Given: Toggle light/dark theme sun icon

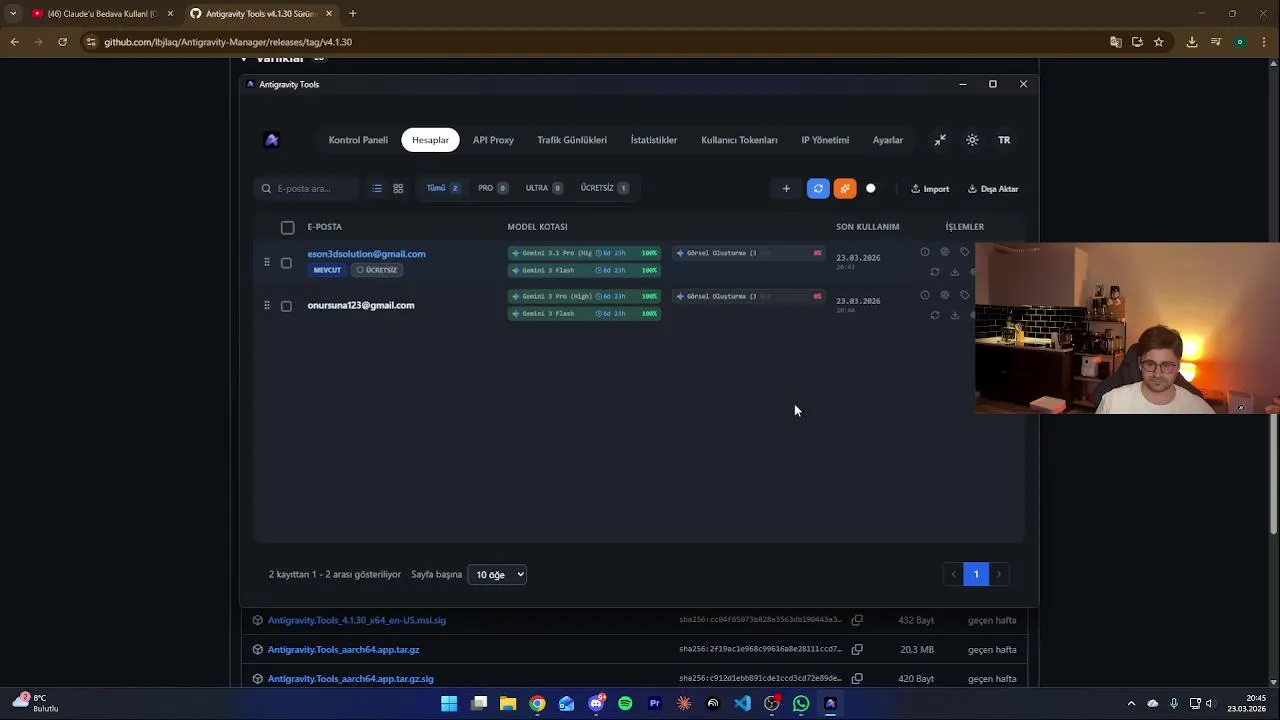Looking at the screenshot, I should [972, 140].
